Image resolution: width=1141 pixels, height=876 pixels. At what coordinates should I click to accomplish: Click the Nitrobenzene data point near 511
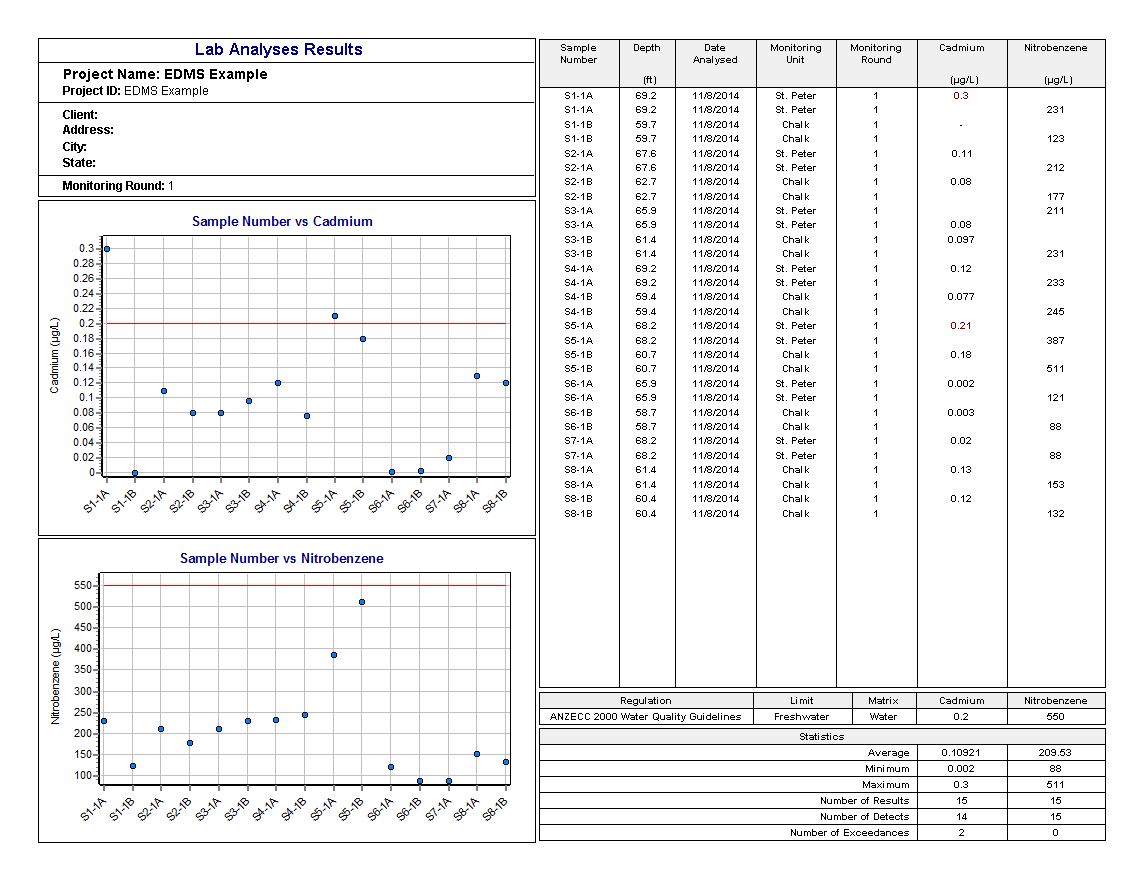pos(362,602)
